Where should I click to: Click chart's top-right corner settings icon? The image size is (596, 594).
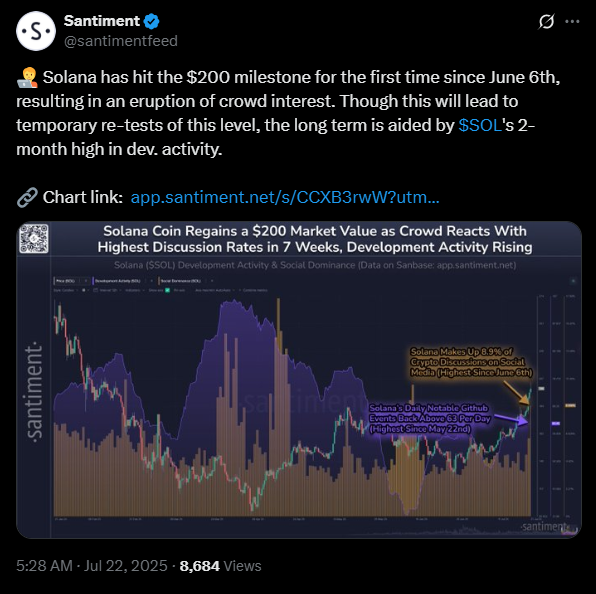(573, 281)
